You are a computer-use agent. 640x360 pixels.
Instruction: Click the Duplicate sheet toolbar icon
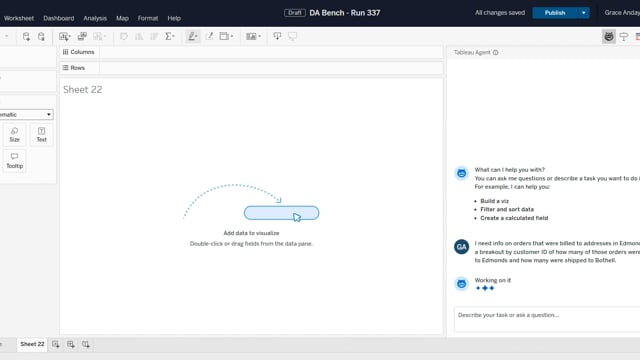(82, 36)
